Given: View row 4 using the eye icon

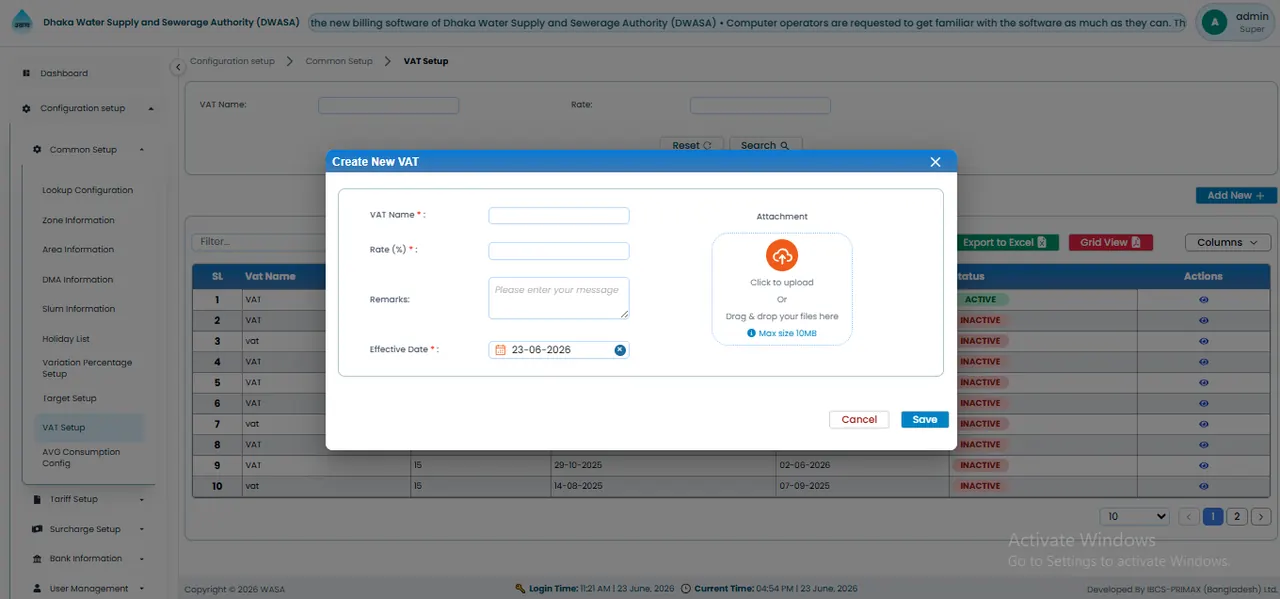Looking at the screenshot, I should (x=1203, y=362).
